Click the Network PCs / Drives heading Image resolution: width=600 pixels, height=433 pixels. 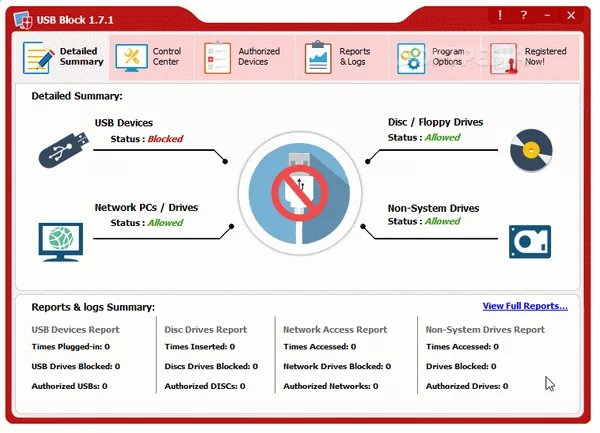(x=146, y=208)
